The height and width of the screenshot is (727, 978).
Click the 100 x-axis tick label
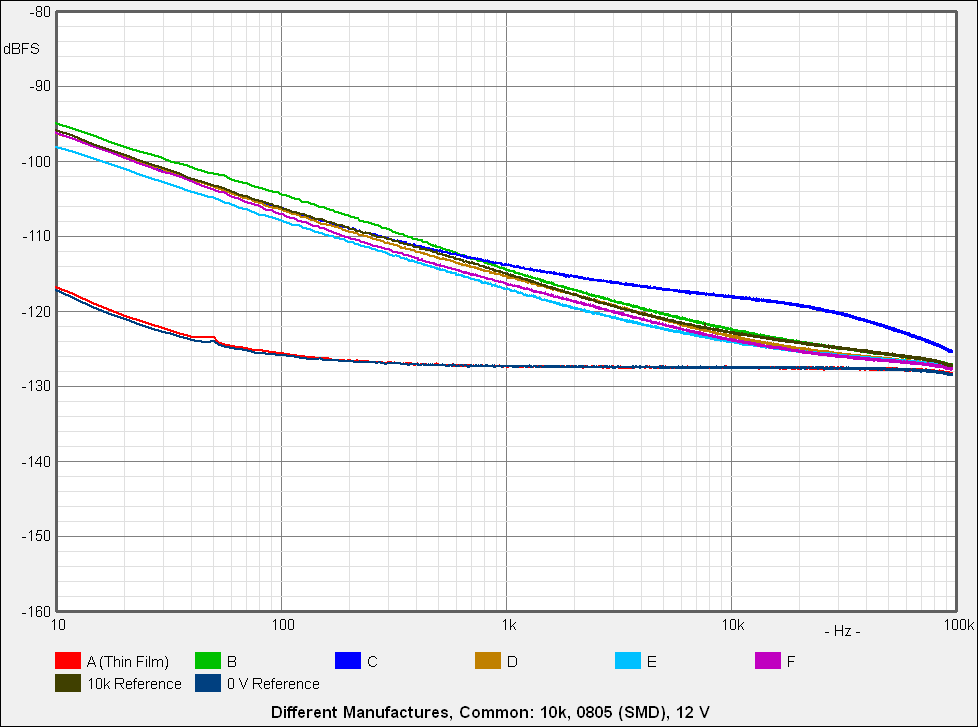[x=283, y=625]
